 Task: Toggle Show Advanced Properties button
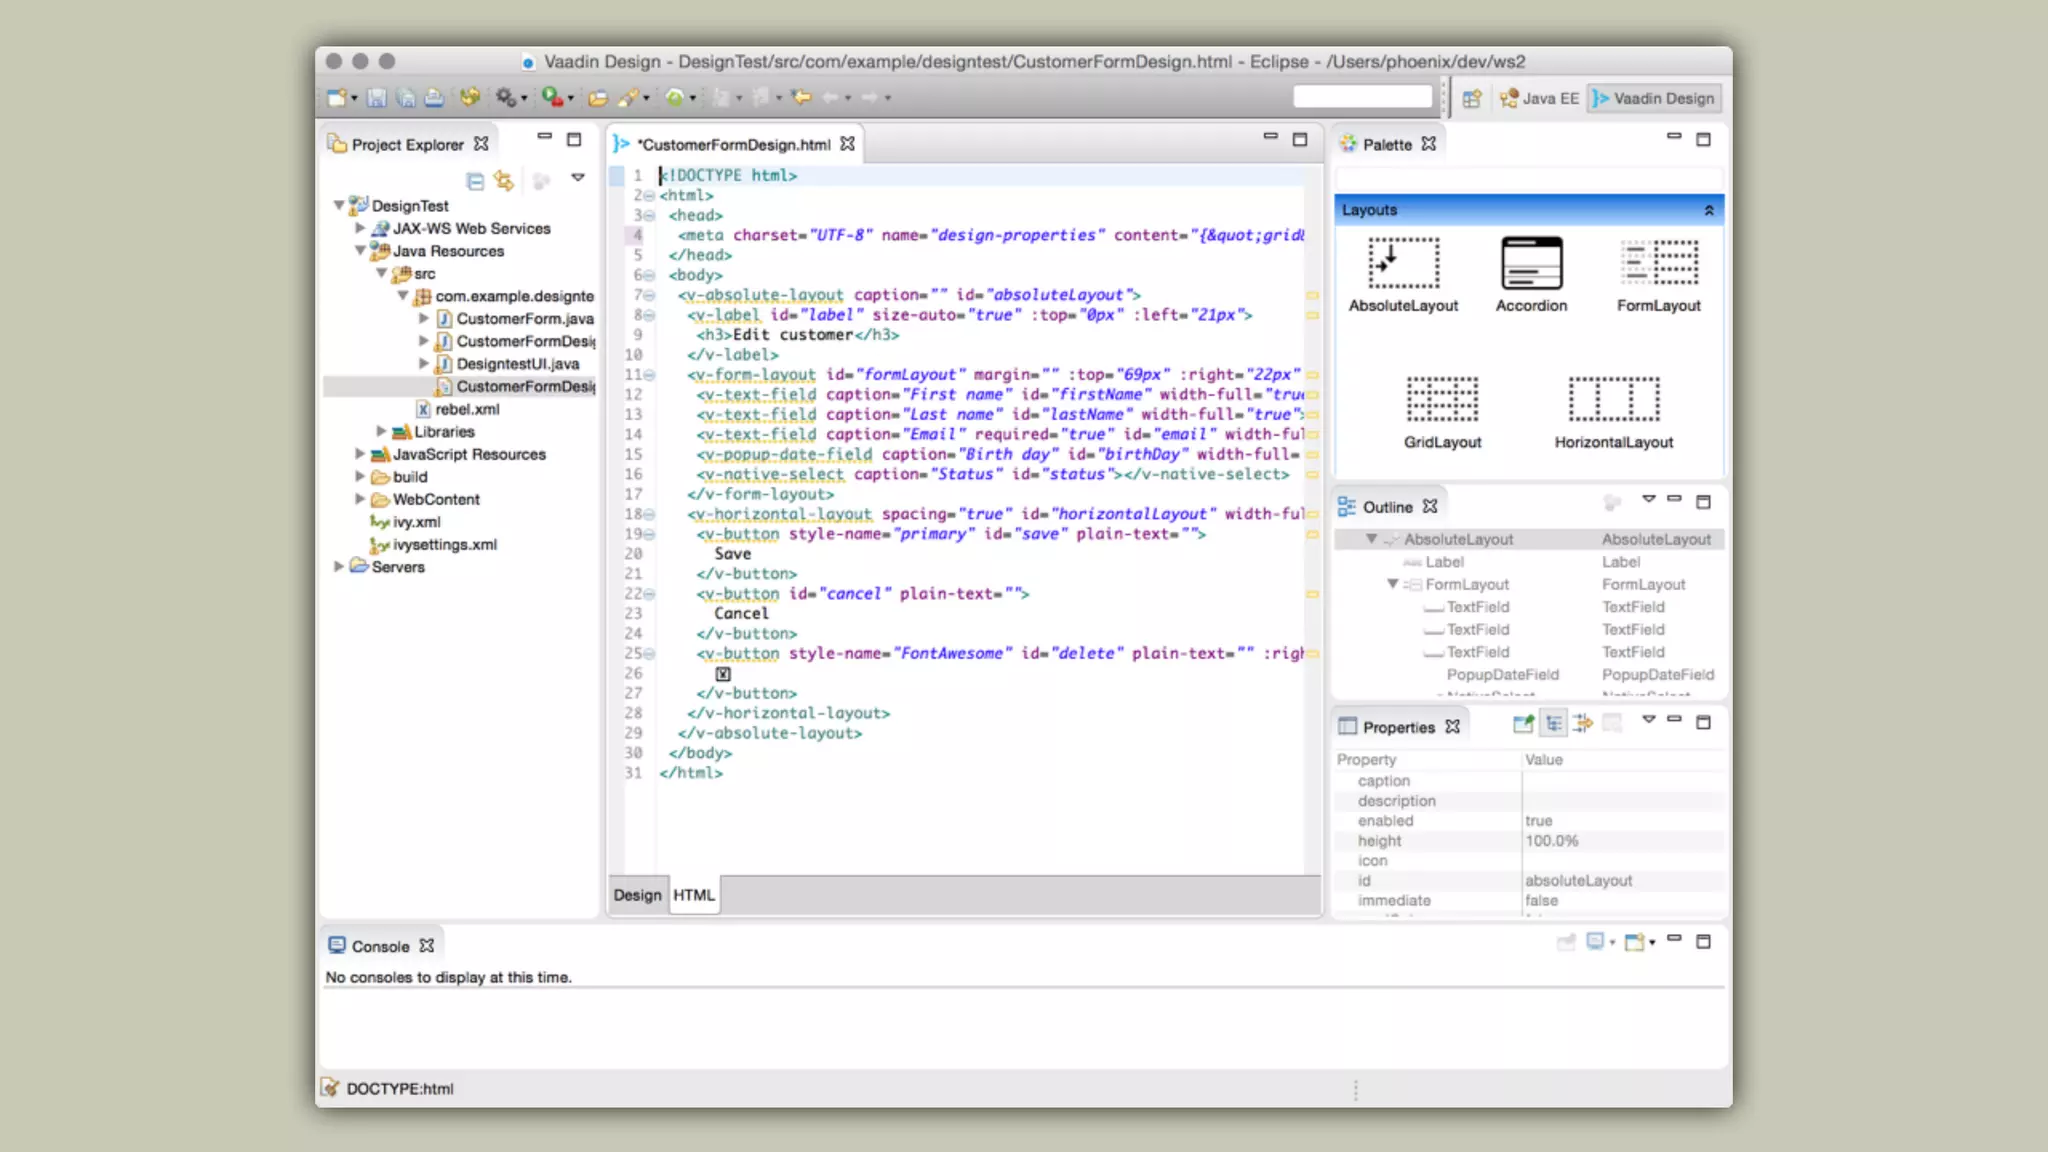[1582, 724]
